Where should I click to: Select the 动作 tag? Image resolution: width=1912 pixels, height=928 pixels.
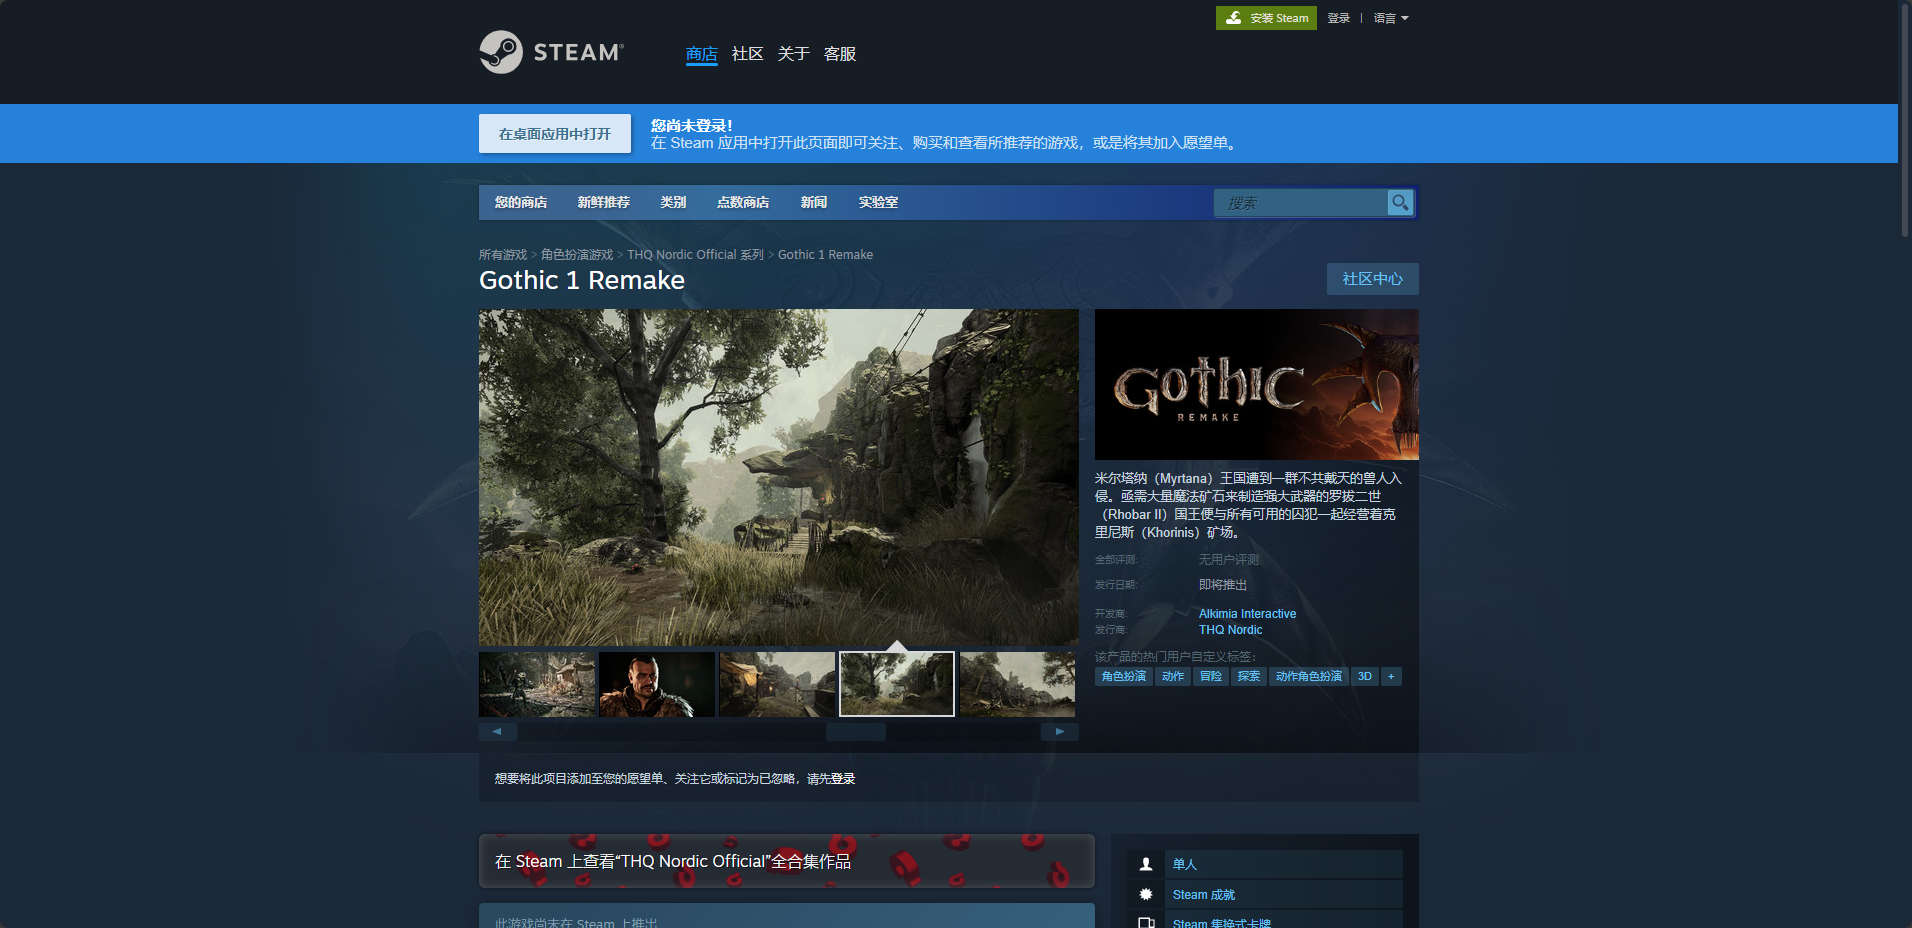[1173, 676]
